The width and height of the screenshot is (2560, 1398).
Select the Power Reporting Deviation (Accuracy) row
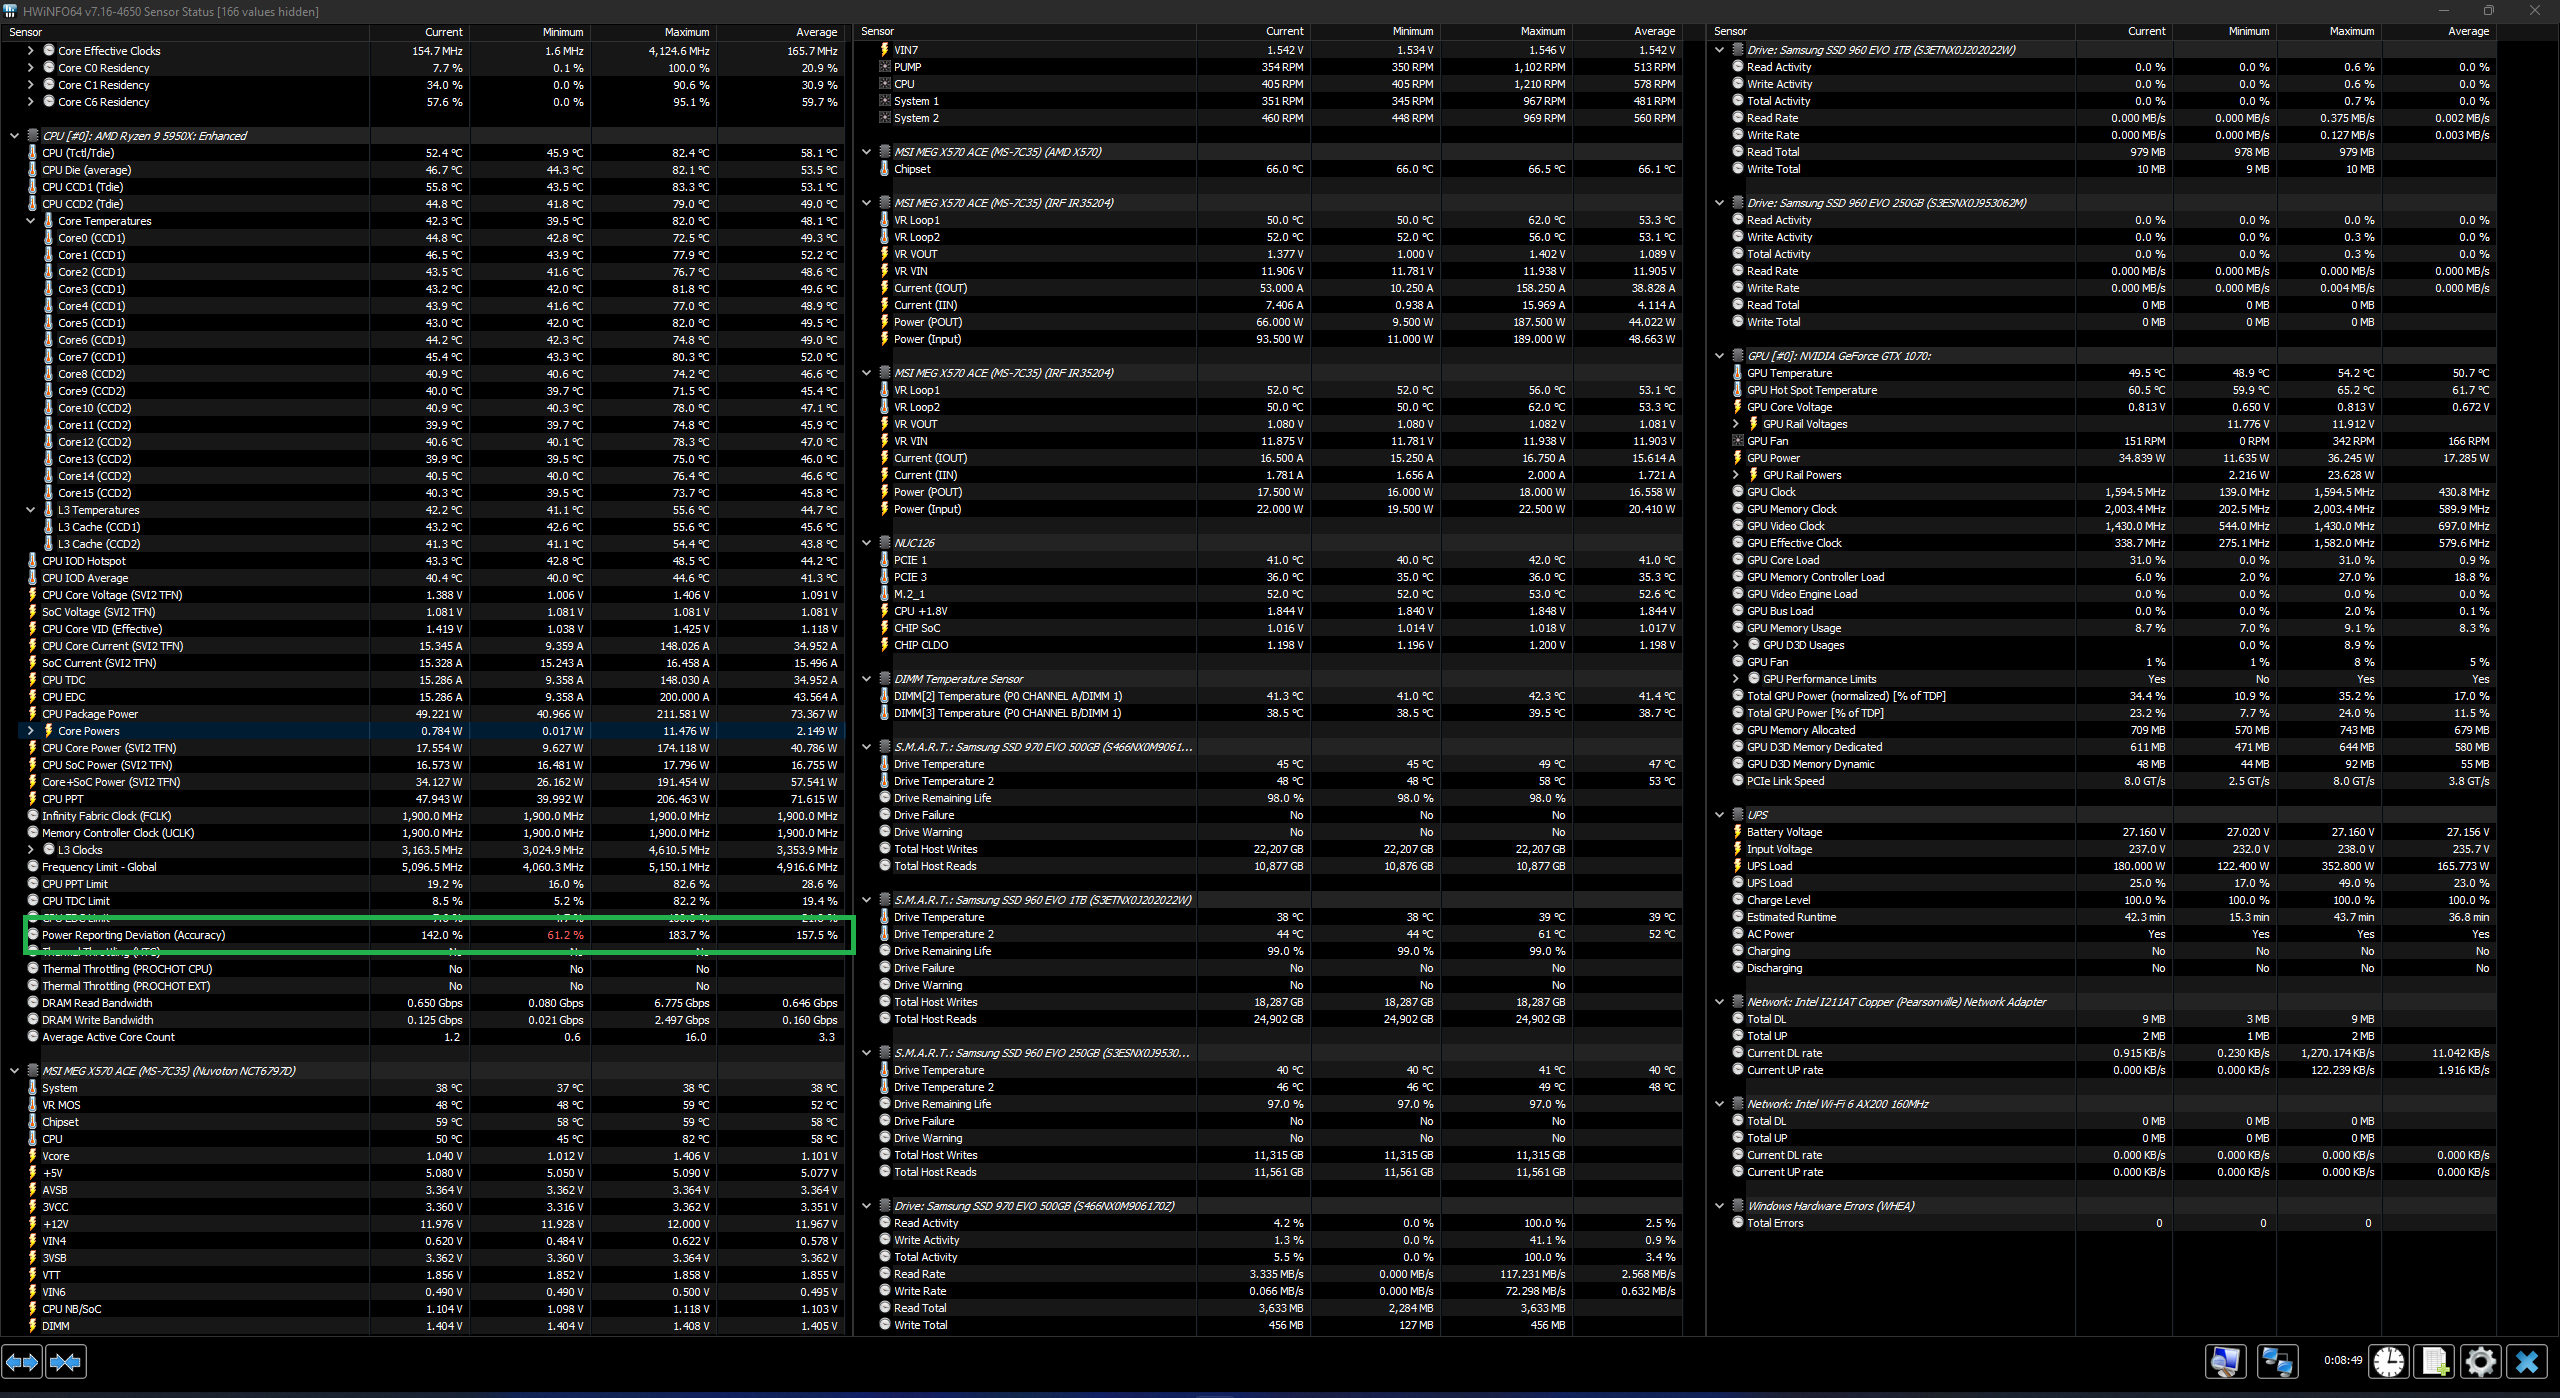coord(133,935)
